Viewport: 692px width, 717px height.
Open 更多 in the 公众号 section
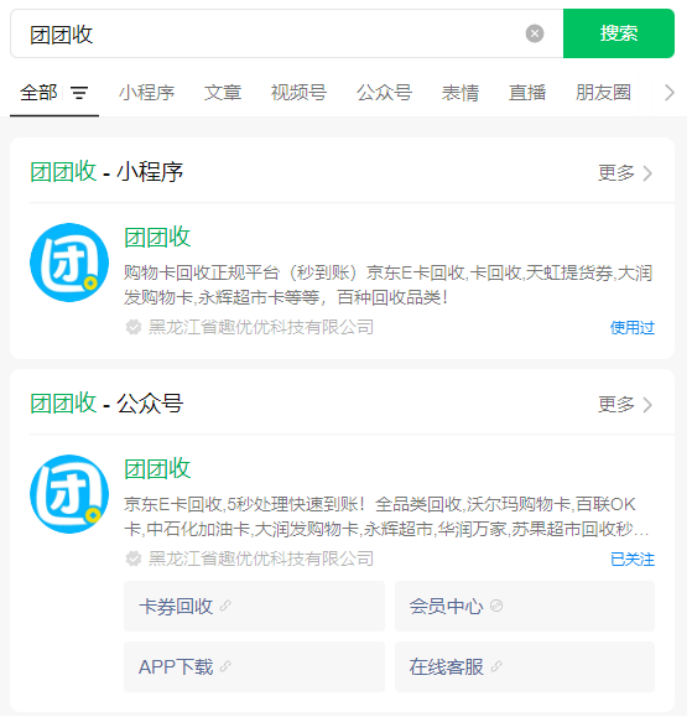tap(625, 404)
